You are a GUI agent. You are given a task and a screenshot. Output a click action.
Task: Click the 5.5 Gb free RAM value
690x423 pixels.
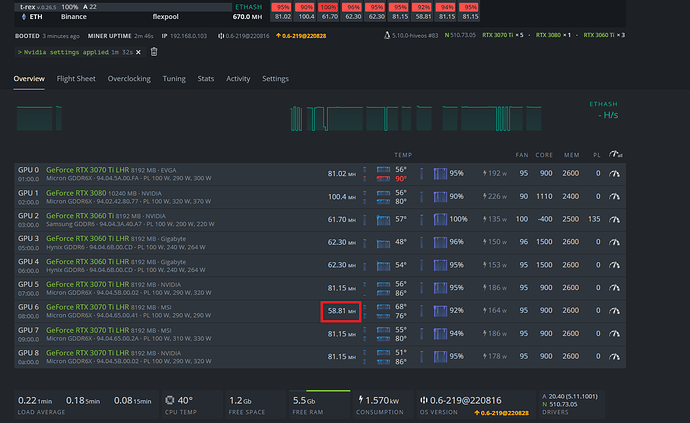pyautogui.click(x=304, y=400)
